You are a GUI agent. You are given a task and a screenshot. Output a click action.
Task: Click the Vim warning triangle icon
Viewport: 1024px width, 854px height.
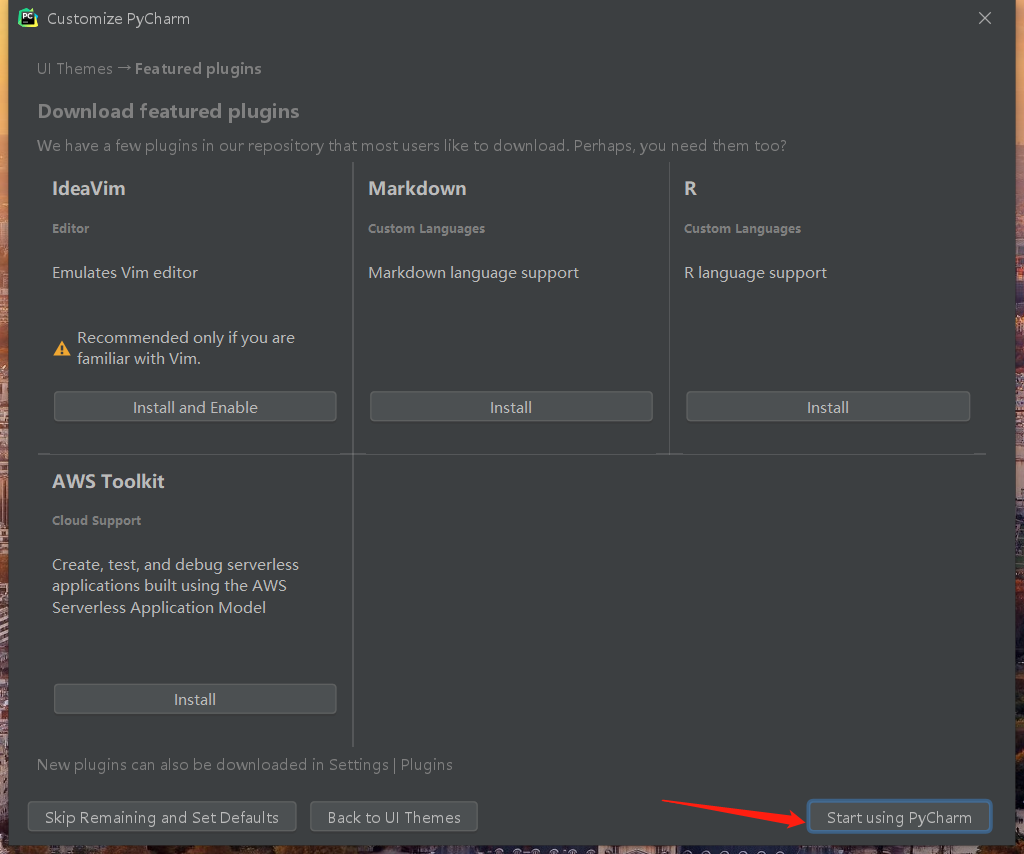pos(62,349)
